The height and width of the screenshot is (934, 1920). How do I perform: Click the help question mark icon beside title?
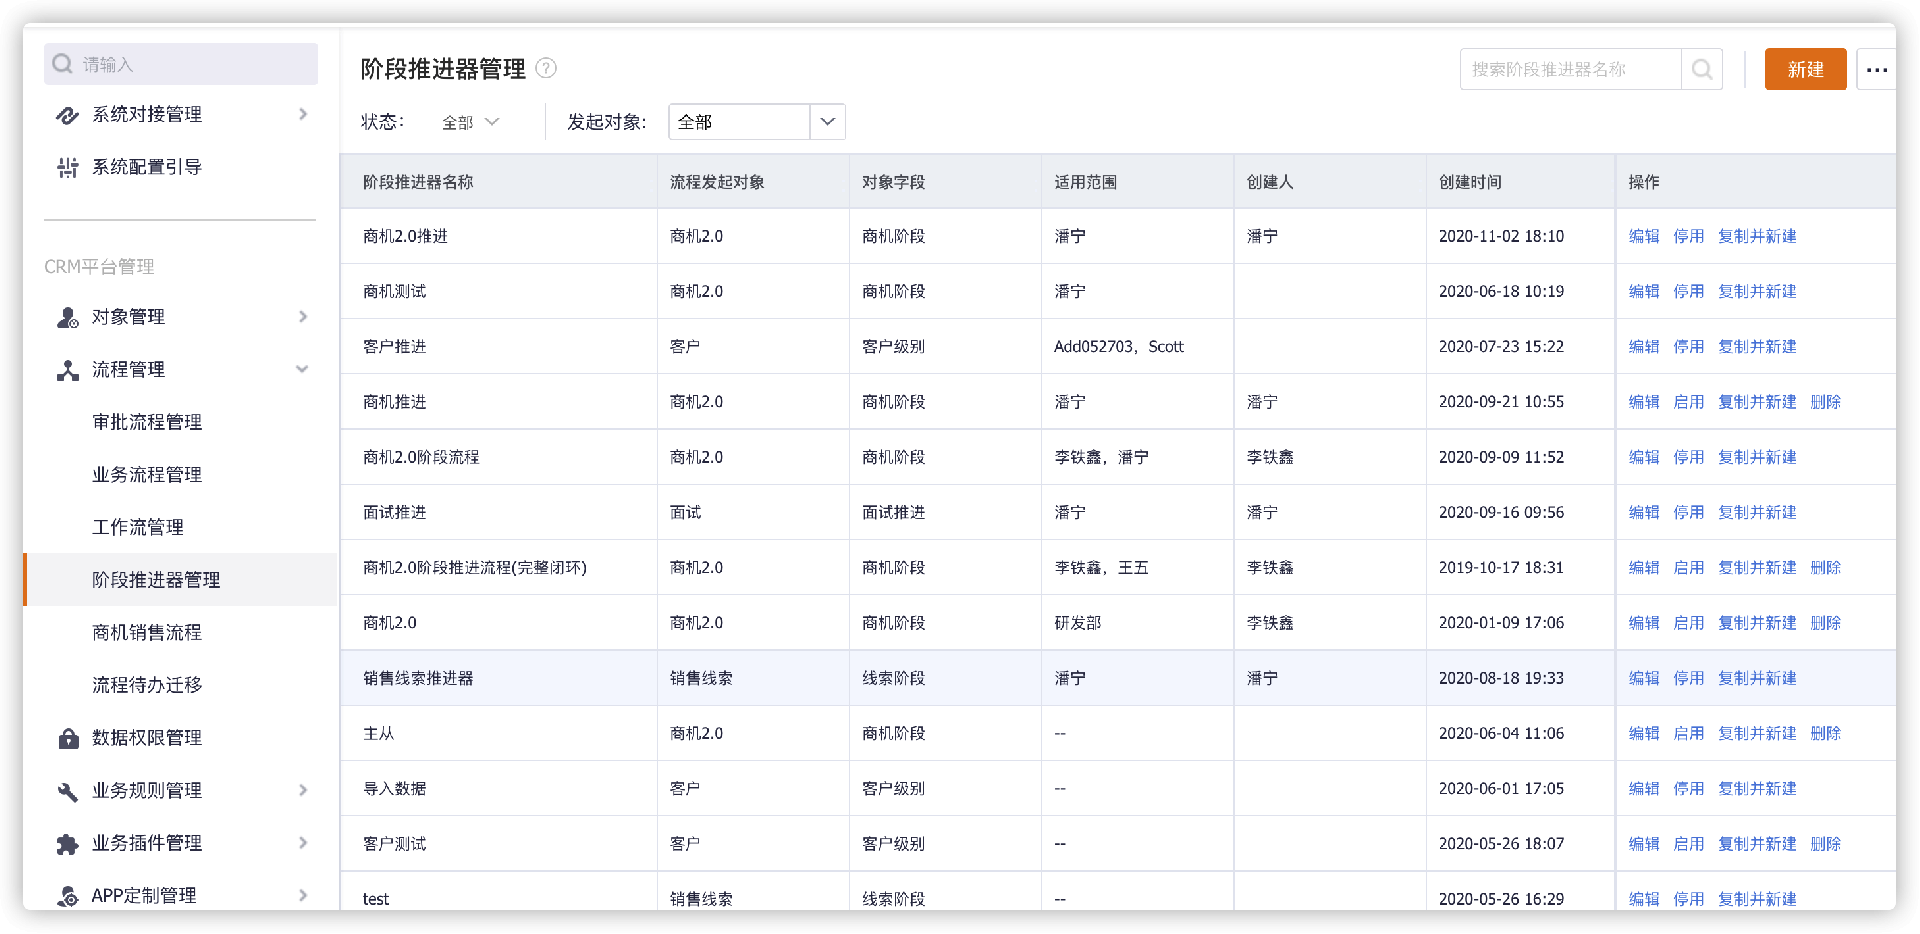[x=546, y=68]
